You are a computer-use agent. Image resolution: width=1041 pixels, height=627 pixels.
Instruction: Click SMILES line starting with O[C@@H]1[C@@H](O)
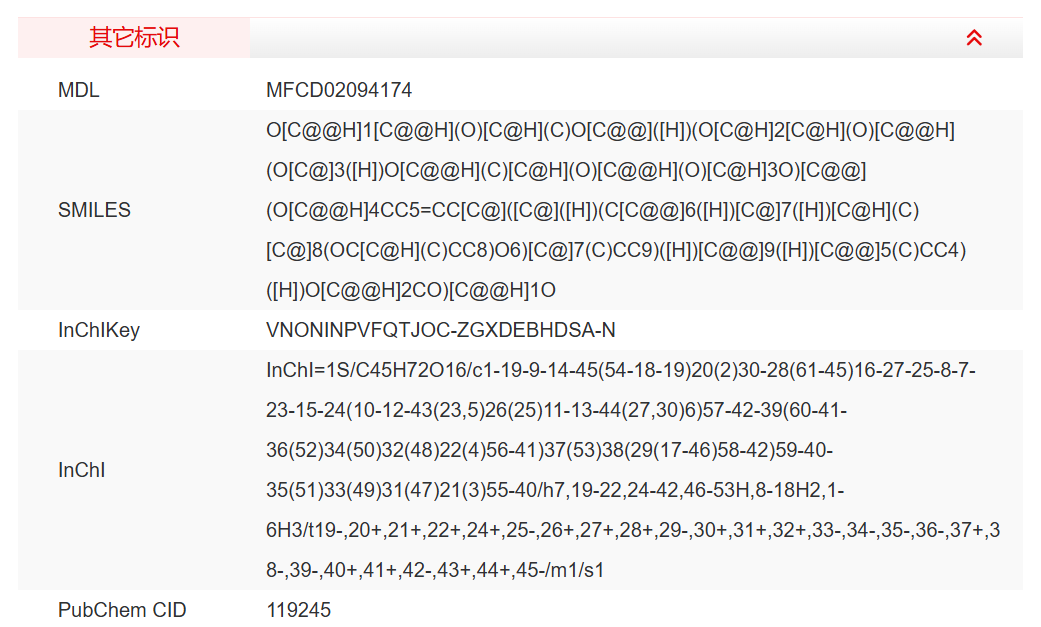coord(610,130)
